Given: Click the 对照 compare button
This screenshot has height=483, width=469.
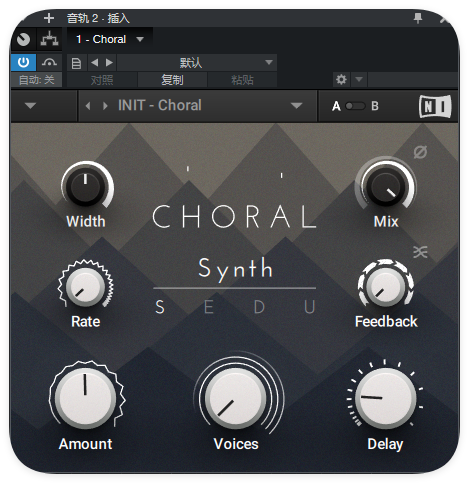Looking at the screenshot, I should coord(102,80).
